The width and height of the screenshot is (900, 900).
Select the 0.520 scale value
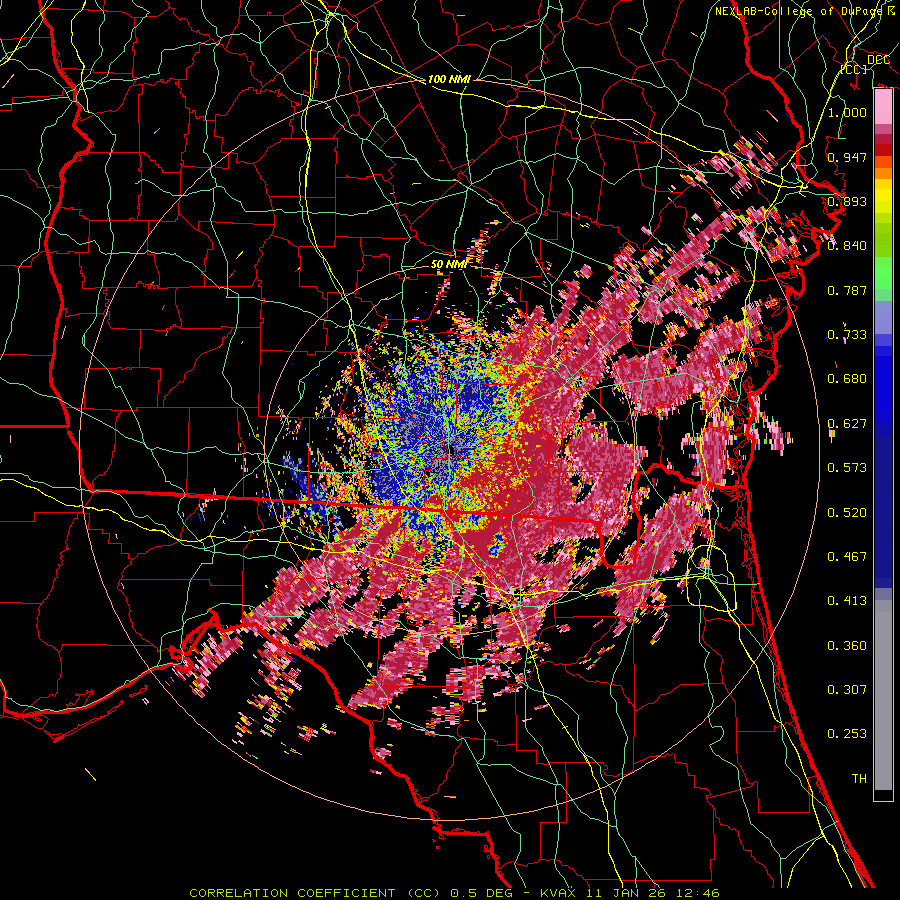click(847, 513)
